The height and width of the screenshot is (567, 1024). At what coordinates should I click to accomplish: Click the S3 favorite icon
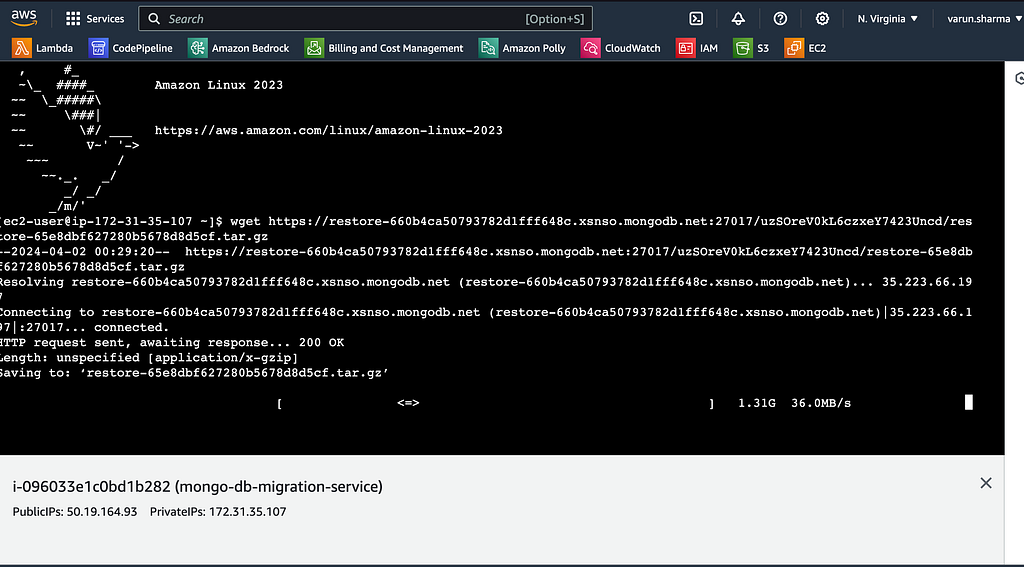(x=743, y=48)
